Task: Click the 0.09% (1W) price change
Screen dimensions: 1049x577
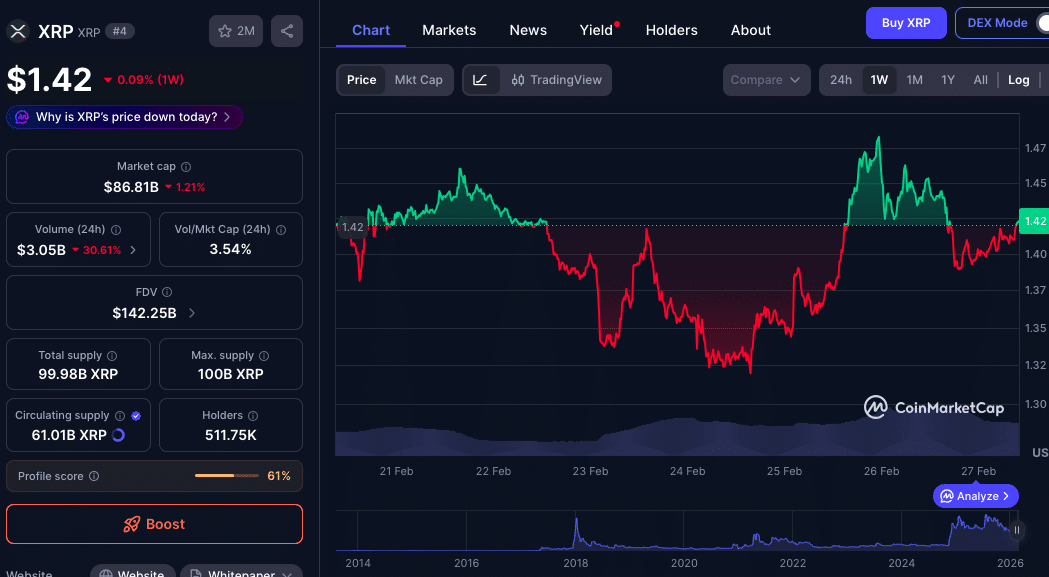Action: pyautogui.click(x=144, y=80)
